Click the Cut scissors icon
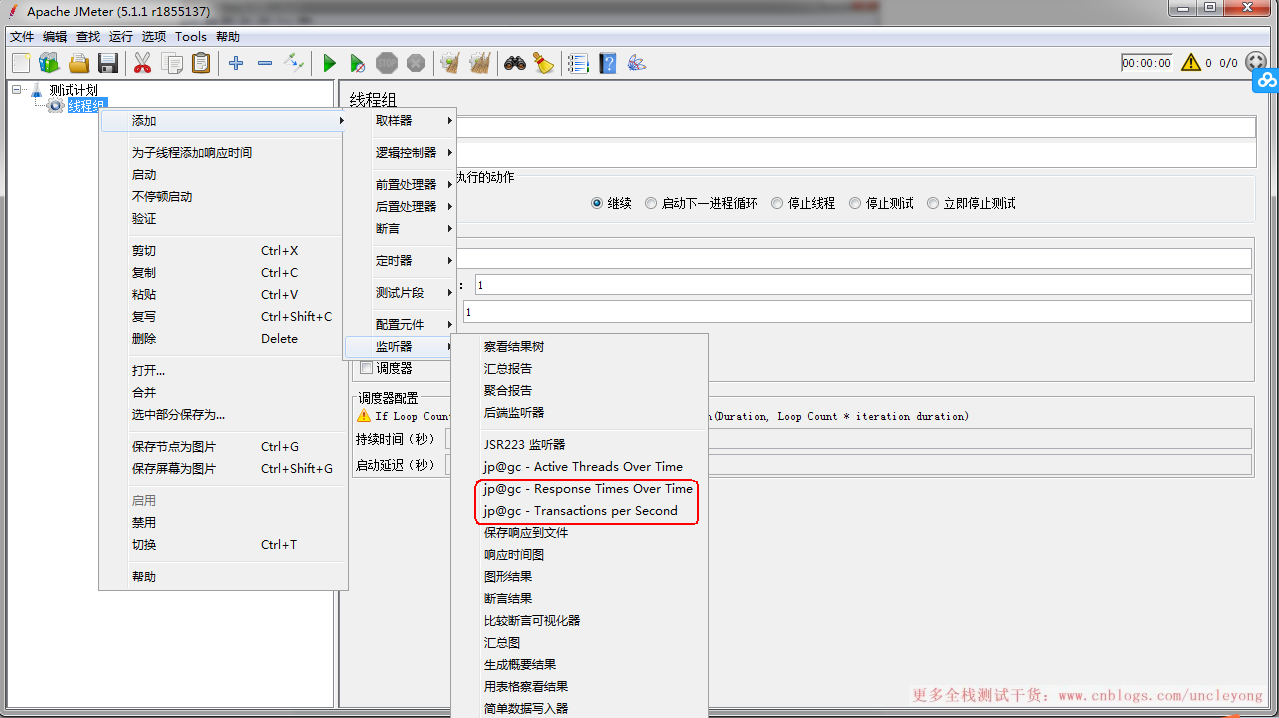 coord(142,63)
